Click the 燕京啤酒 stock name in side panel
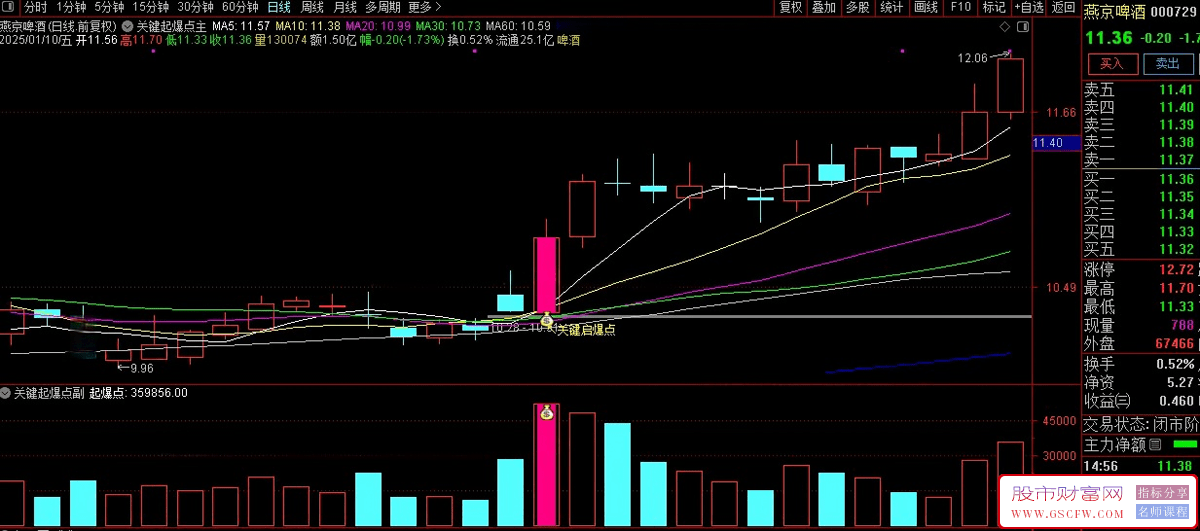 (x=1114, y=12)
